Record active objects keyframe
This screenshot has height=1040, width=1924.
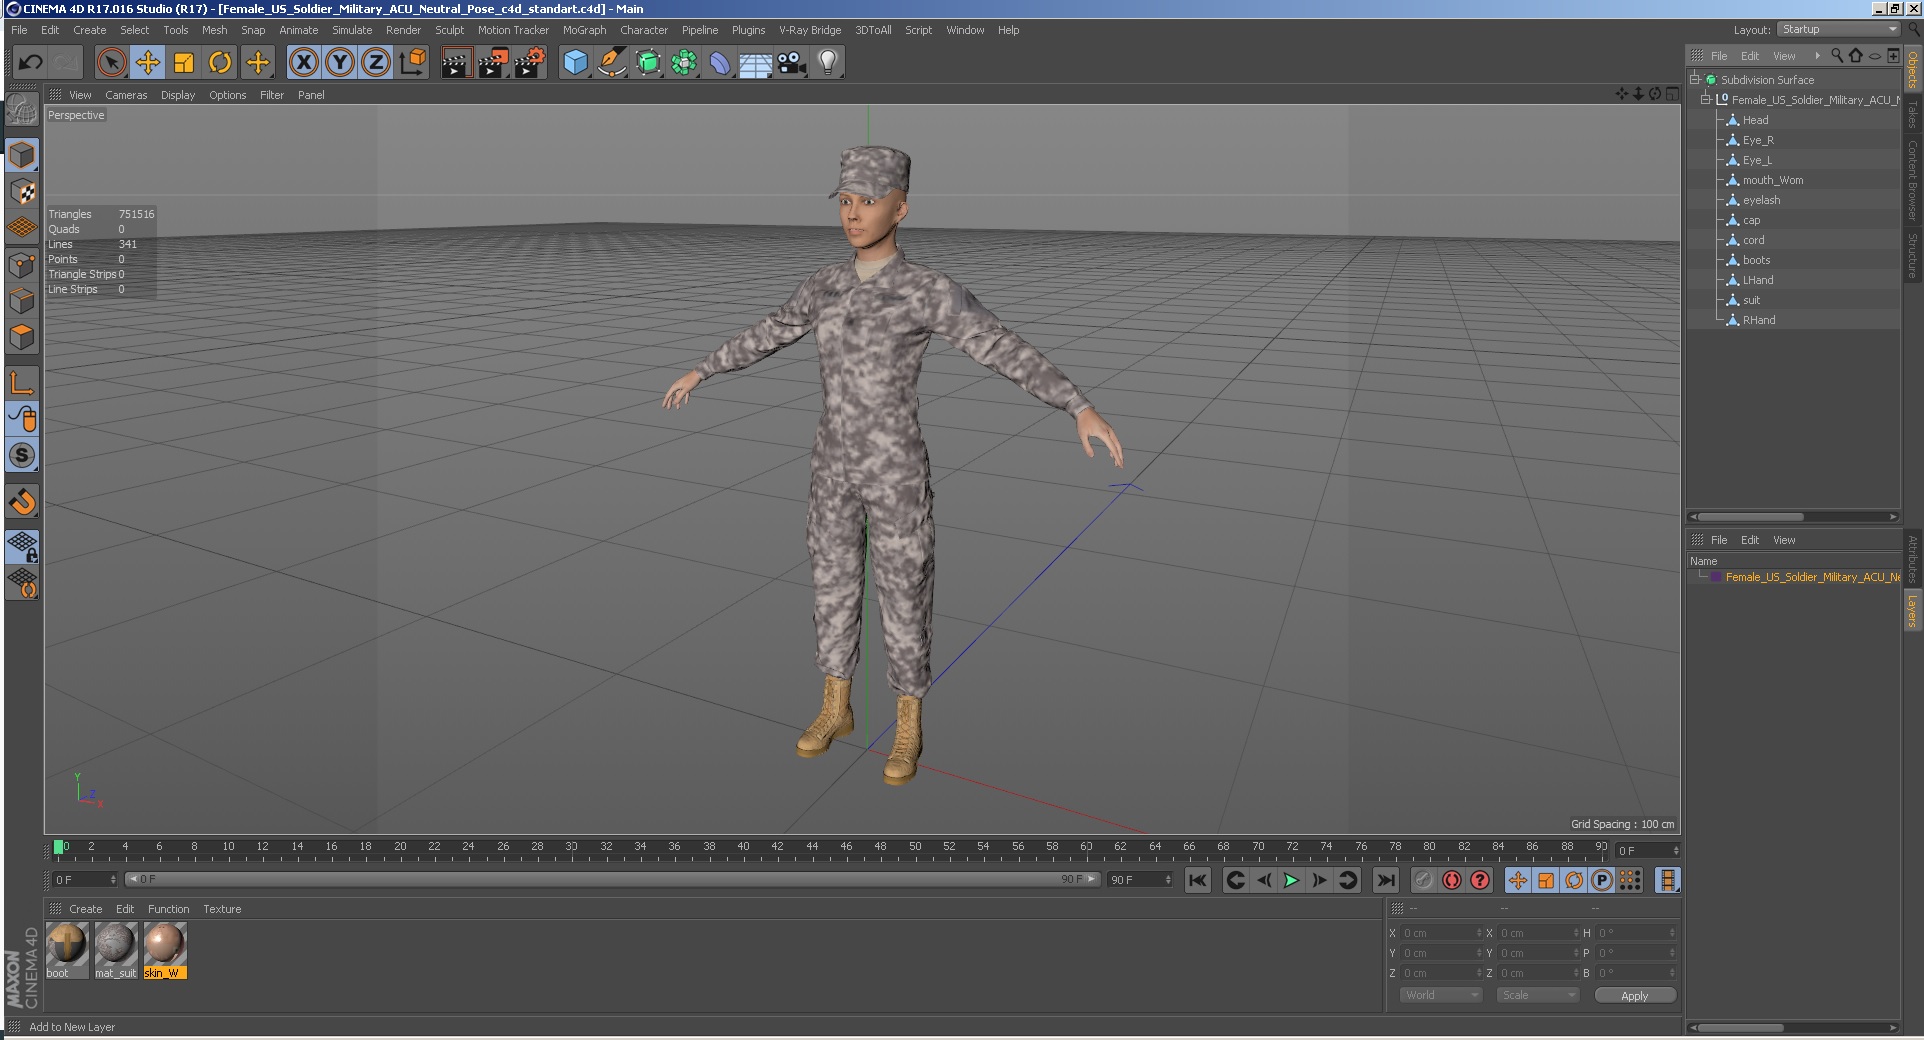point(1424,880)
